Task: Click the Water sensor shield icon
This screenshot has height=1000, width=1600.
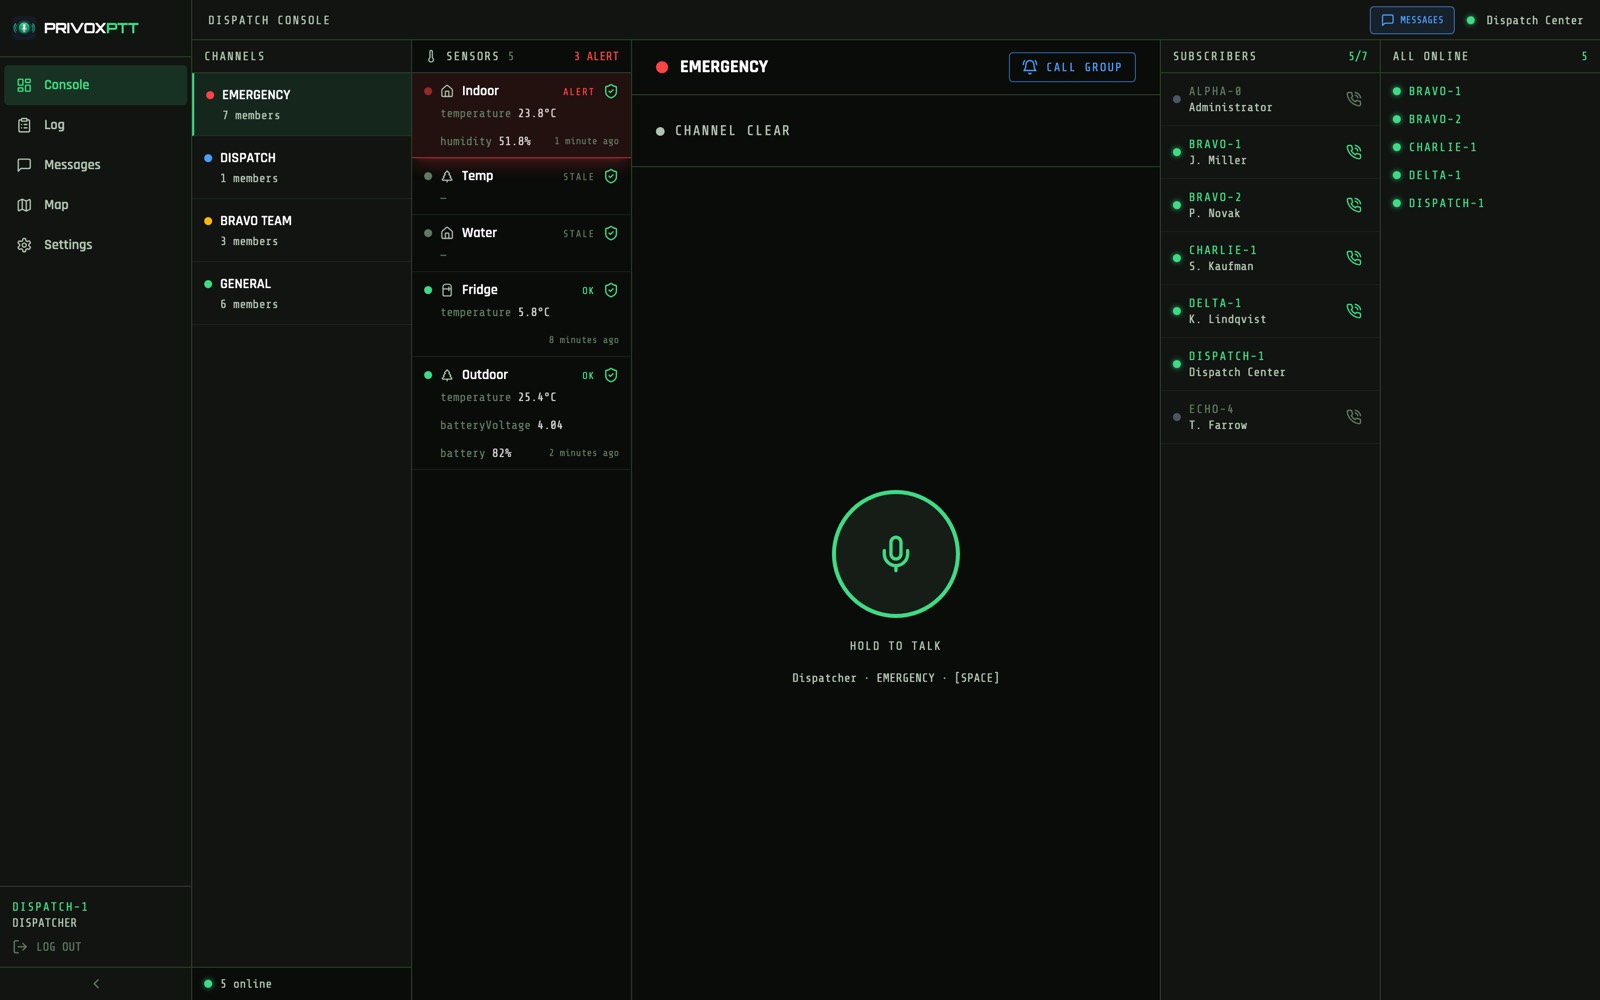Action: tap(611, 233)
